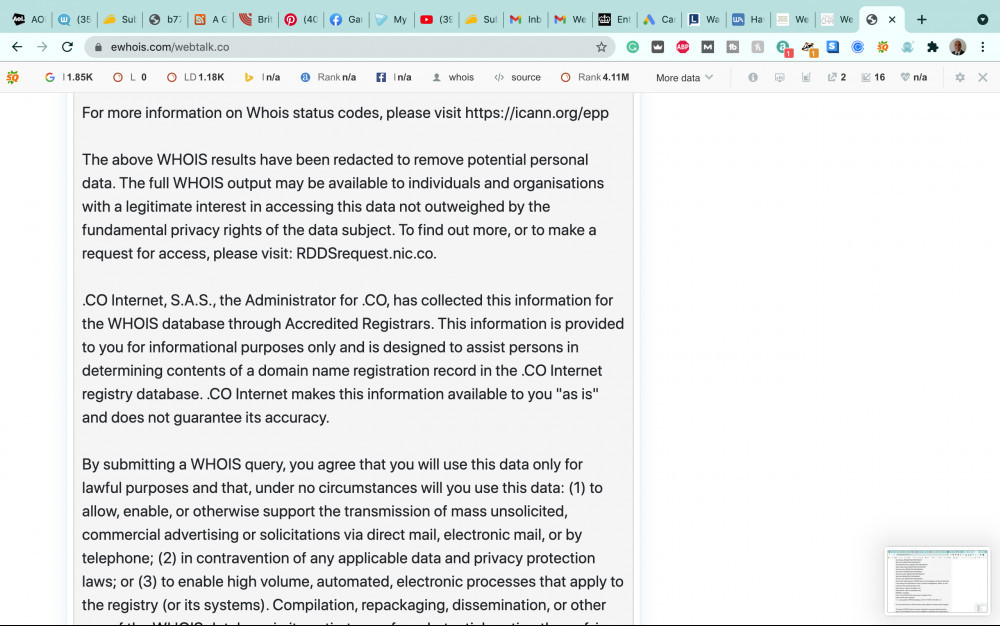The width and height of the screenshot is (1000, 626).
Task: Switch to the b77 tab
Action: click(166, 20)
